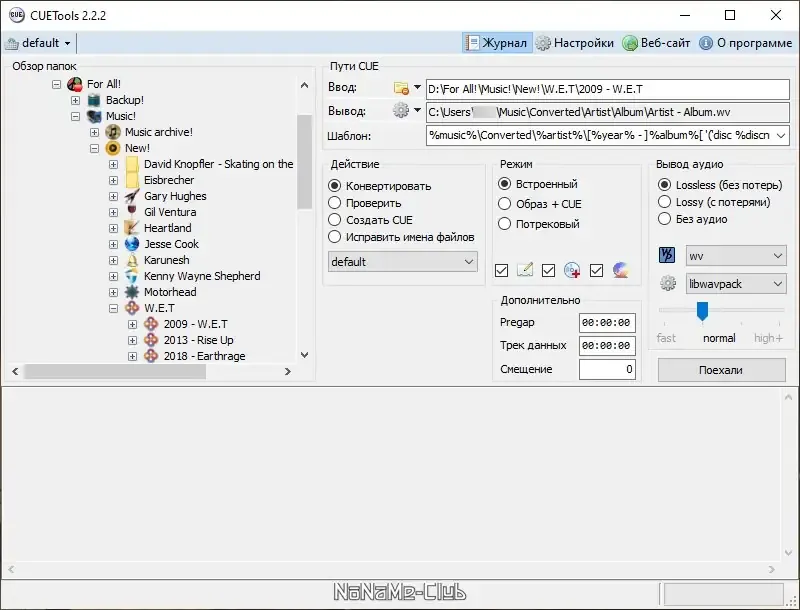800x610 pixels.
Task: Open the arrow next to input folder icon
Action: point(417,87)
